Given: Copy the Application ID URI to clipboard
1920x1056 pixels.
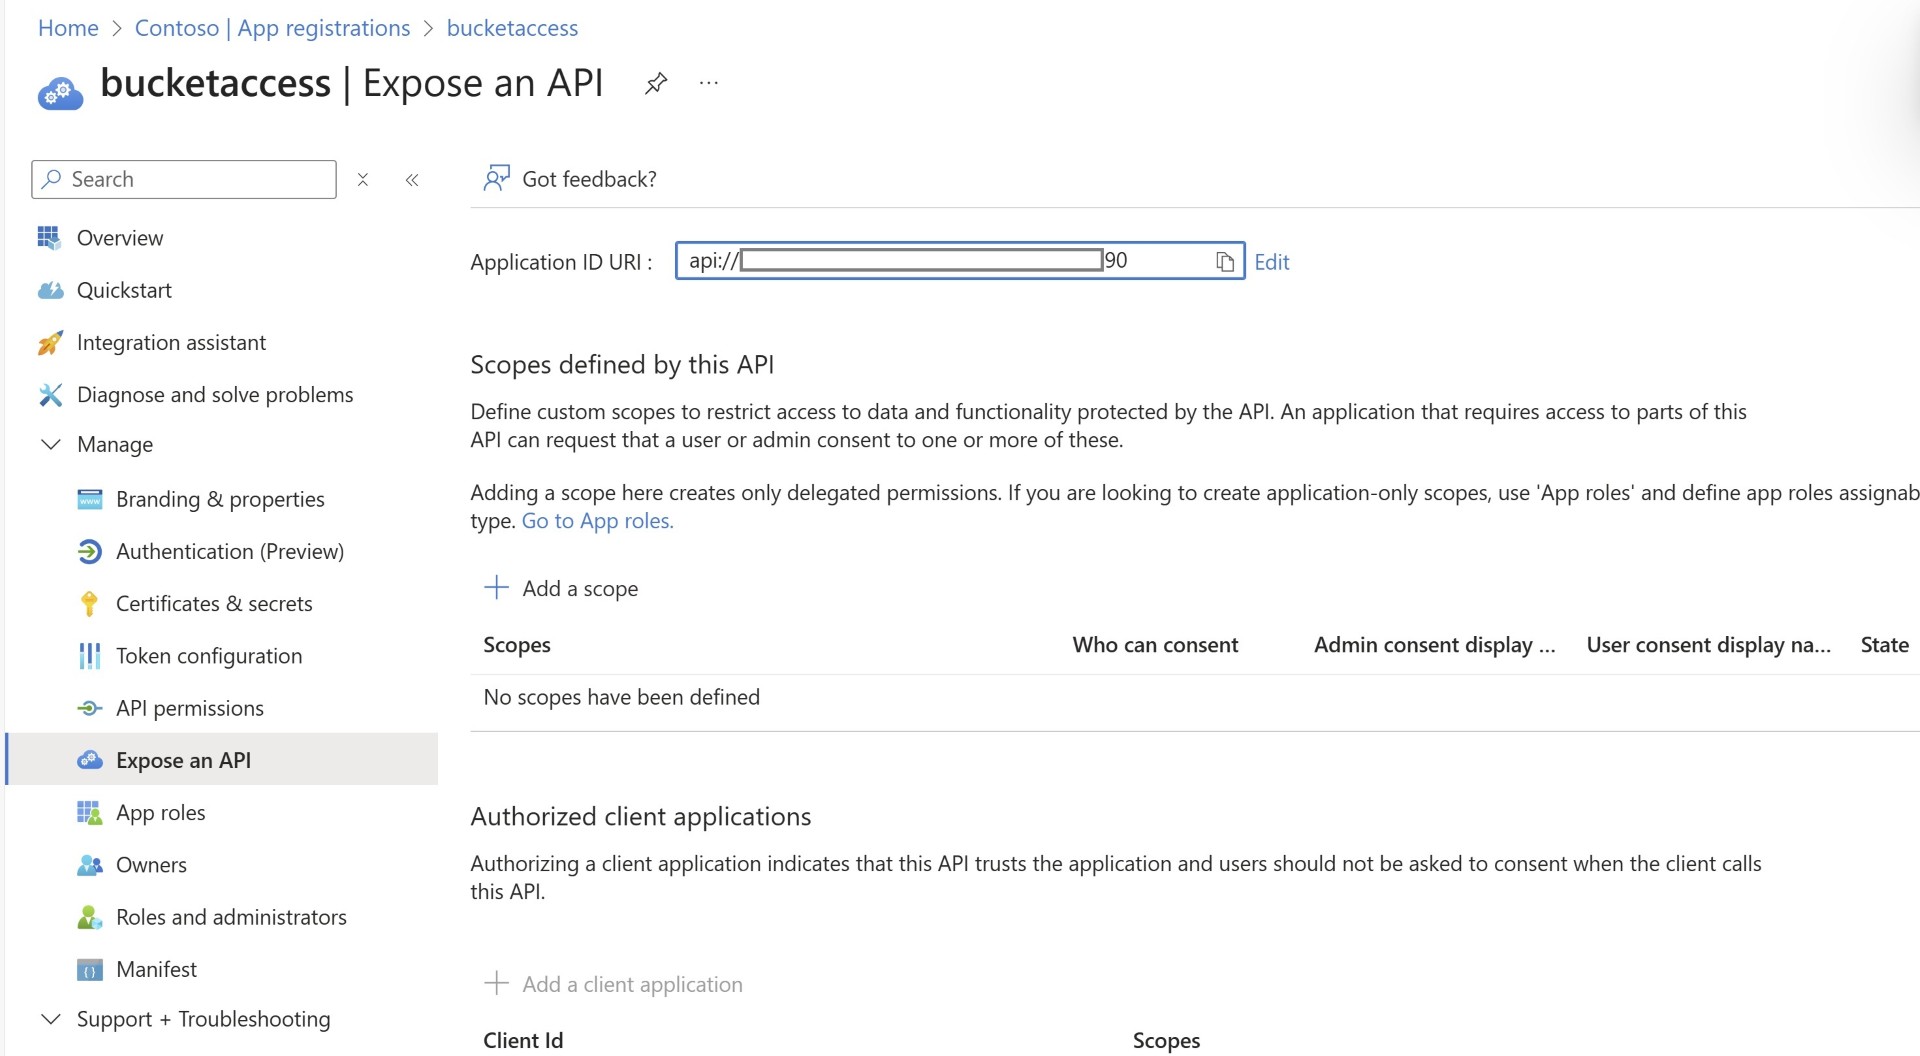Looking at the screenshot, I should point(1225,262).
